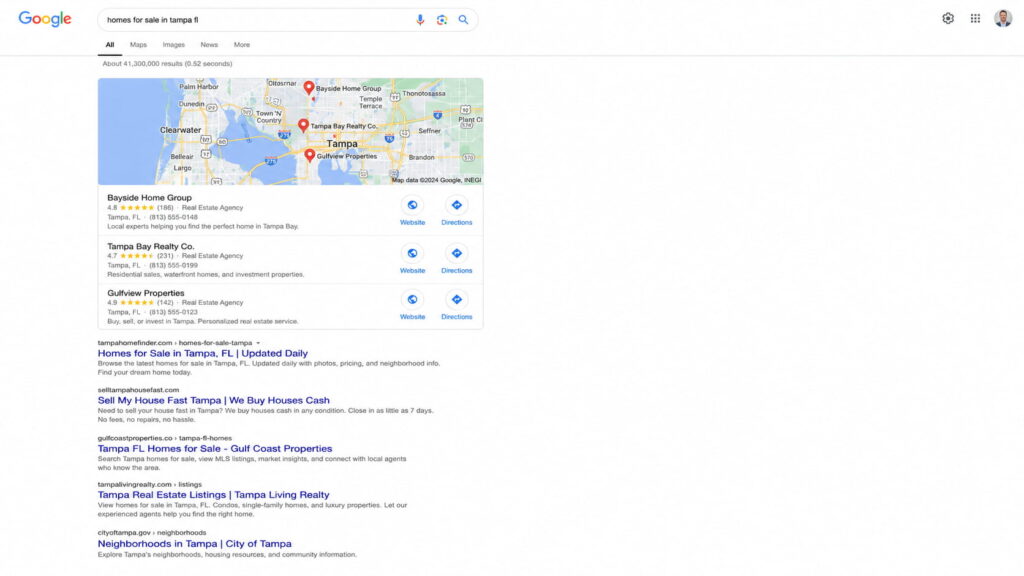Click the Bayside Home Group map pin
The width and height of the screenshot is (1024, 576).
click(309, 87)
